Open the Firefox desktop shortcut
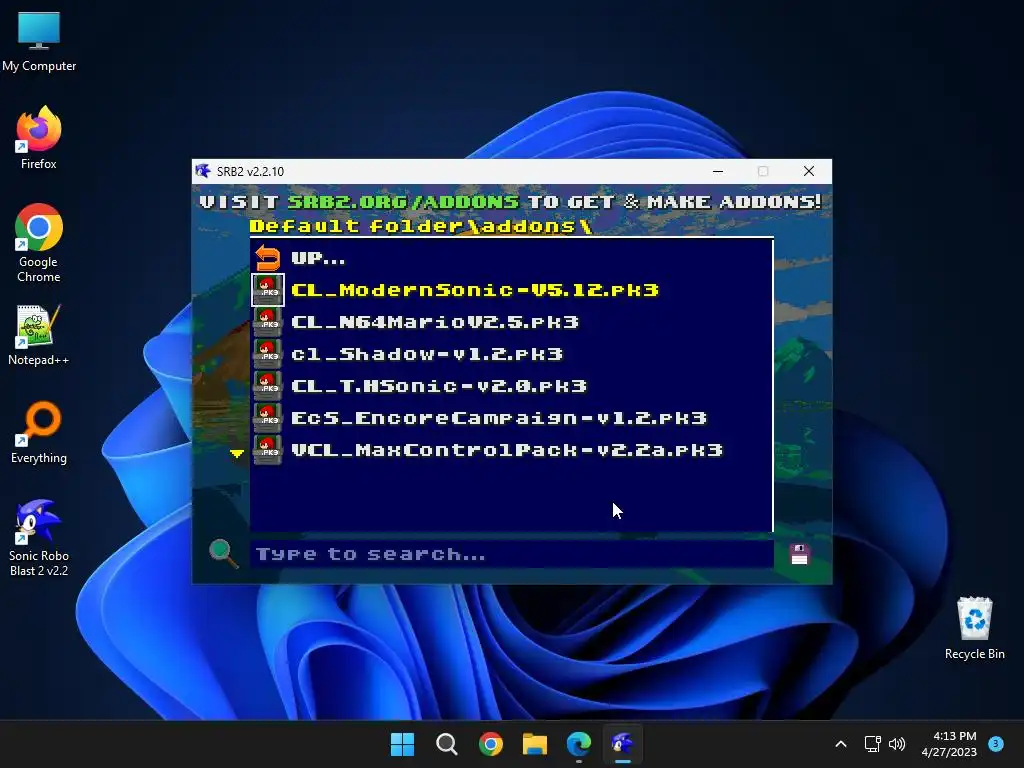Image resolution: width=1024 pixels, height=768 pixels. pyautogui.click(x=39, y=138)
